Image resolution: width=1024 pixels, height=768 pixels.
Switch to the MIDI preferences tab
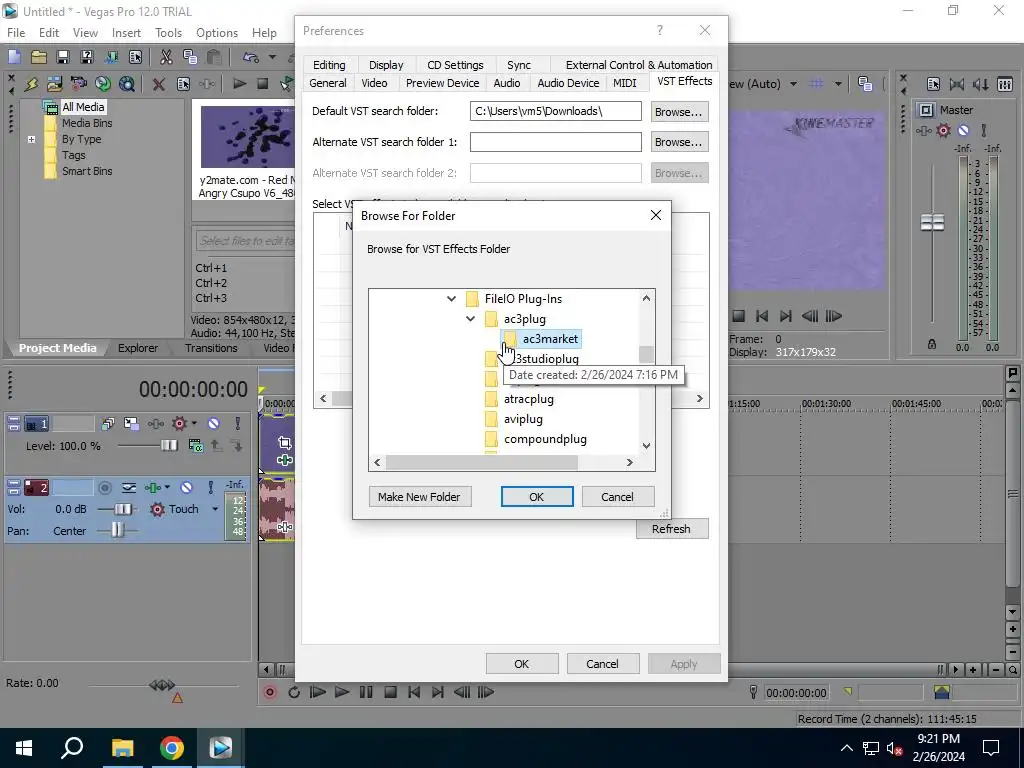pyautogui.click(x=624, y=83)
